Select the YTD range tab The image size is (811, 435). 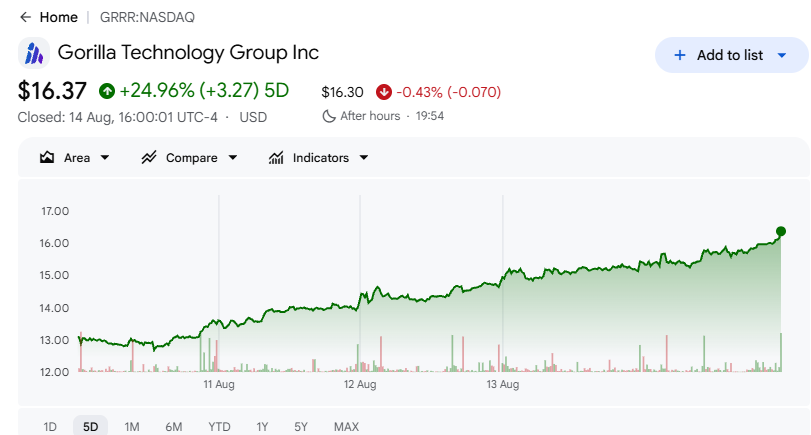pyautogui.click(x=219, y=427)
